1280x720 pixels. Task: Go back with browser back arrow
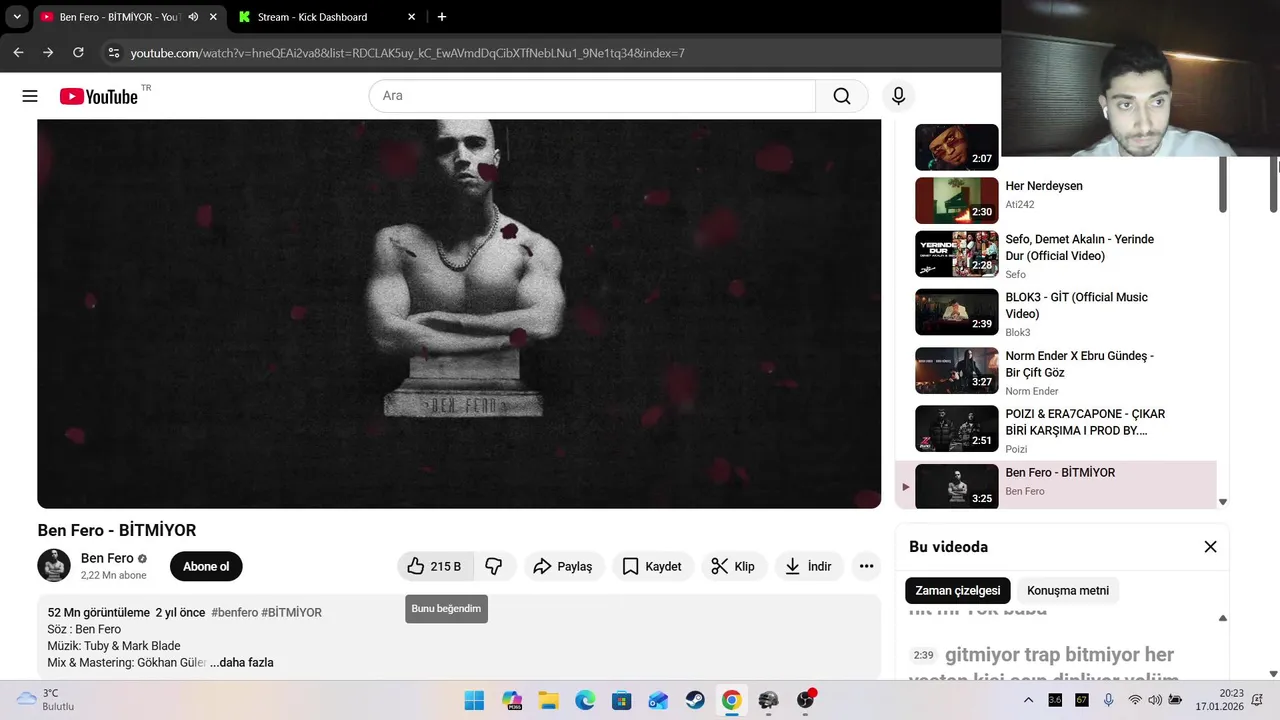(18, 53)
